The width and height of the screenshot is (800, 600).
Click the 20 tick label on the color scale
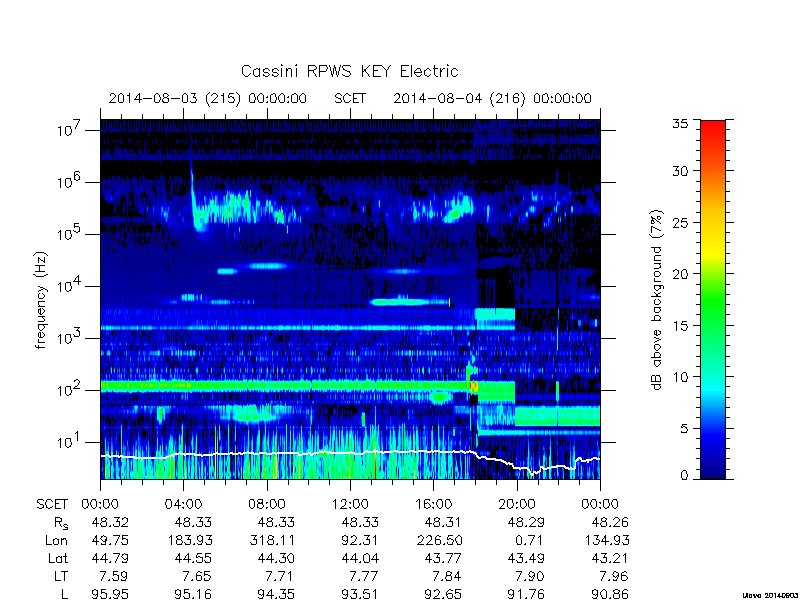[x=680, y=274]
